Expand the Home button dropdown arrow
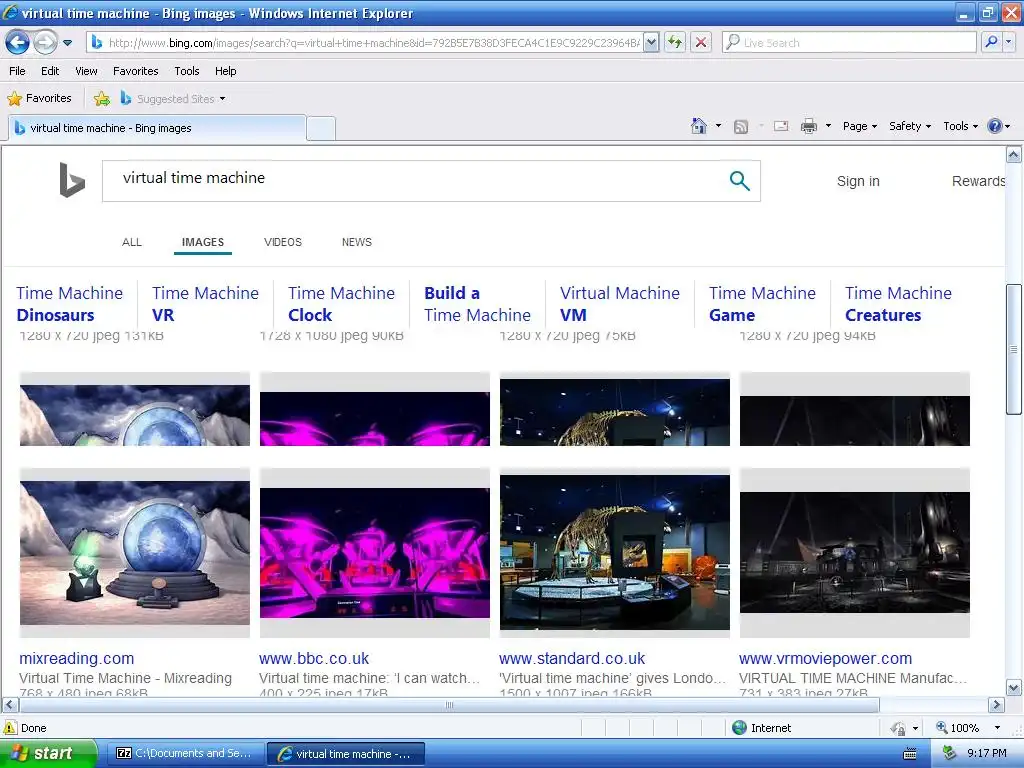 coord(718,126)
